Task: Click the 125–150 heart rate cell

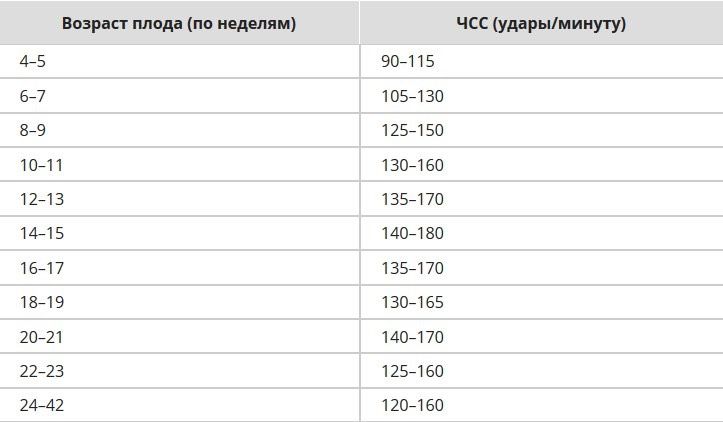Action: [412, 131]
